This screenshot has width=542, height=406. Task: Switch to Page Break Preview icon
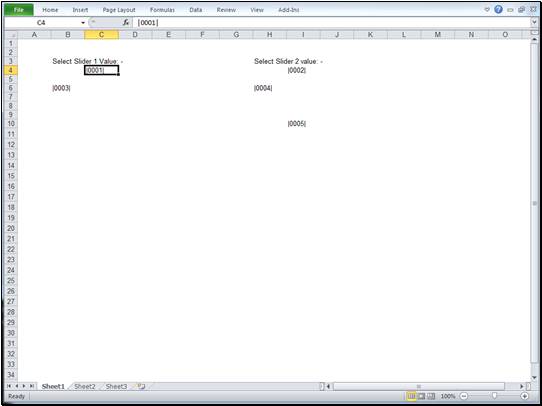[431, 396]
